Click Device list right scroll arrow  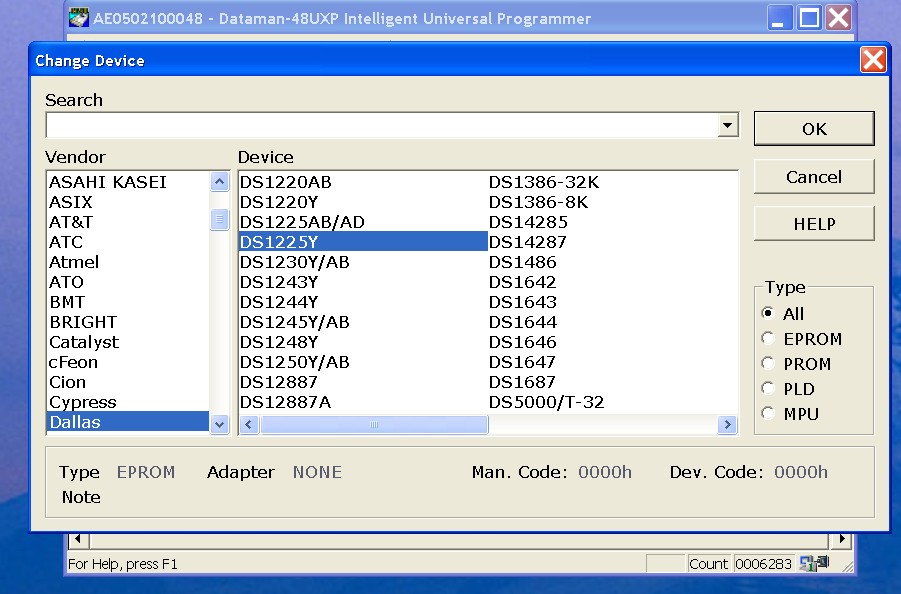tap(727, 425)
